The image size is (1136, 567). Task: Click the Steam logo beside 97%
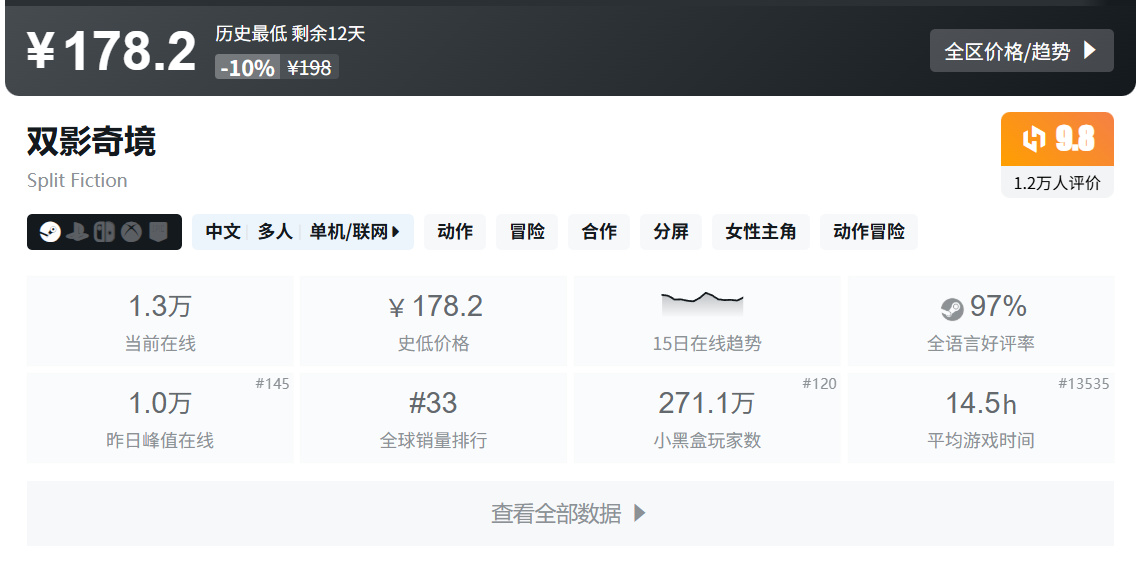coord(952,309)
